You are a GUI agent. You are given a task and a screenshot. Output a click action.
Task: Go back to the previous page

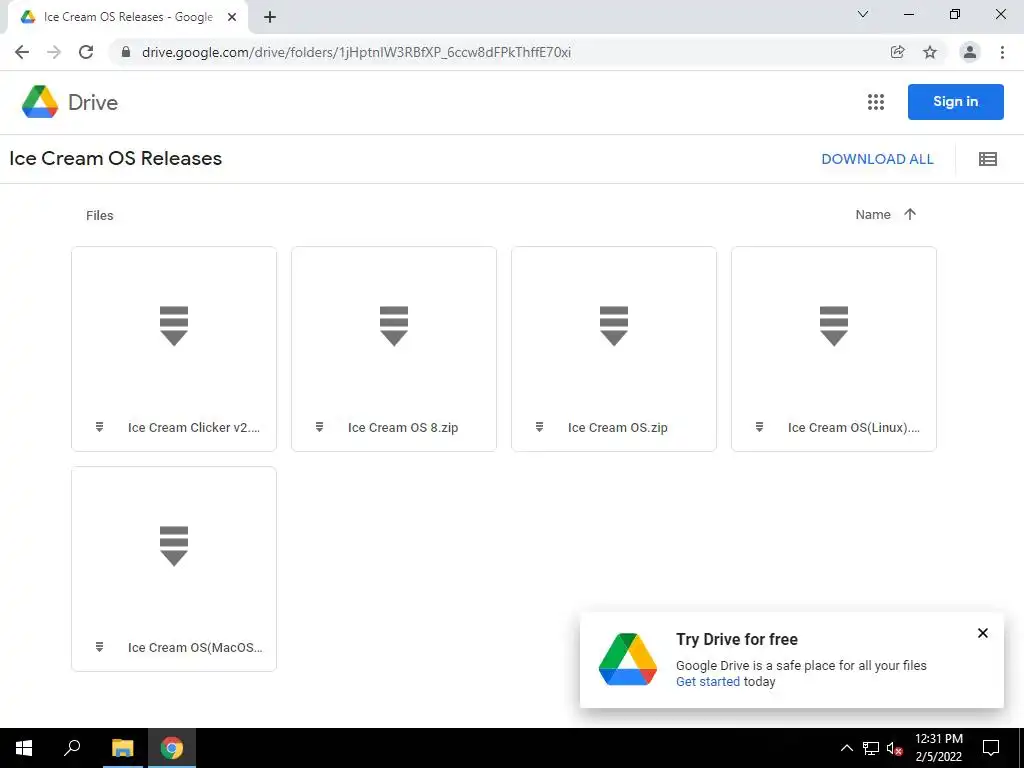coord(22,52)
